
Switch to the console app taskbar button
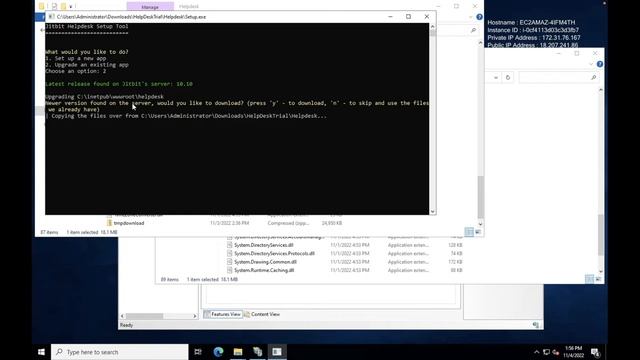pyautogui.click(x=277, y=352)
